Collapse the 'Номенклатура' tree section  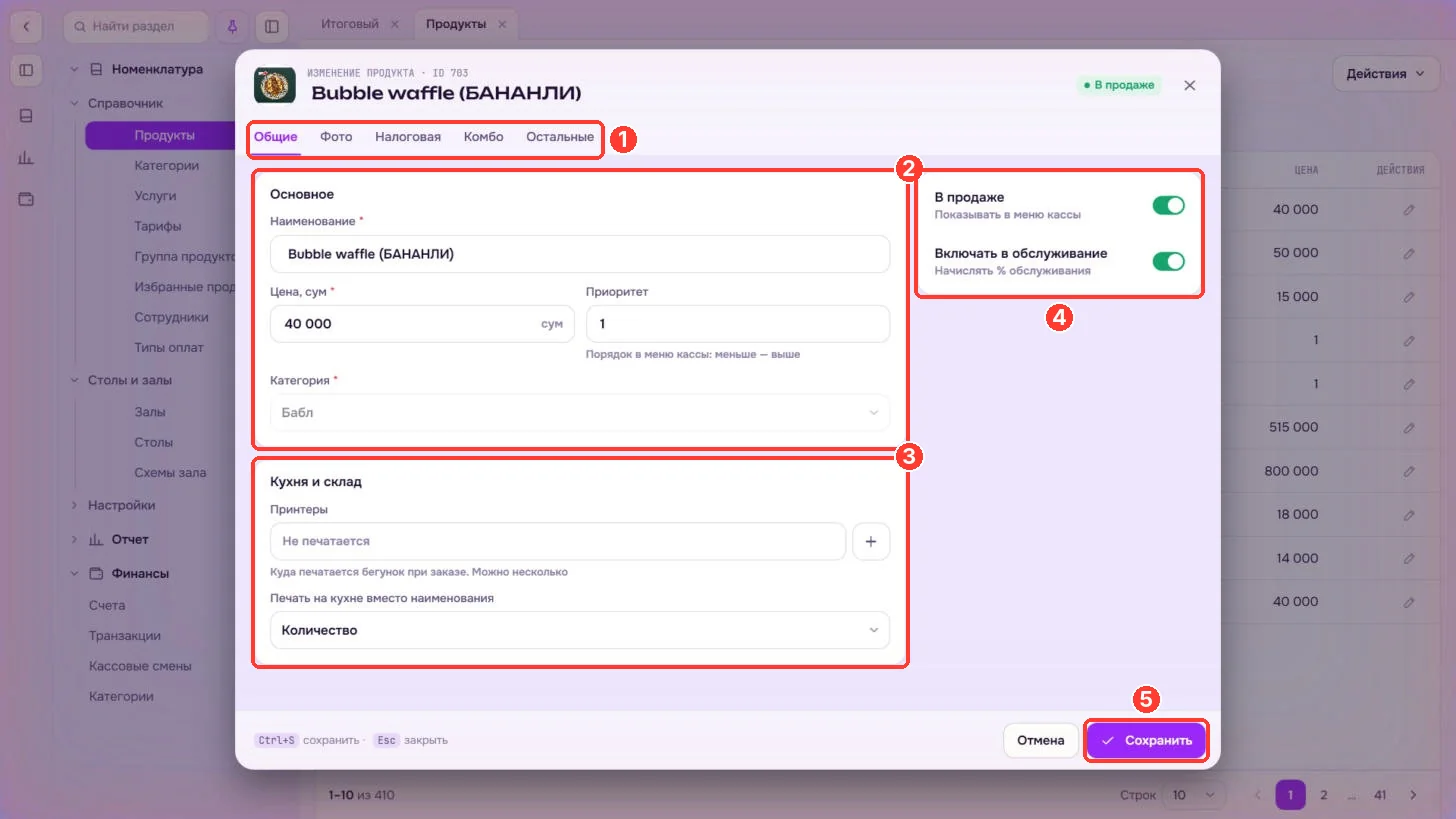74,70
